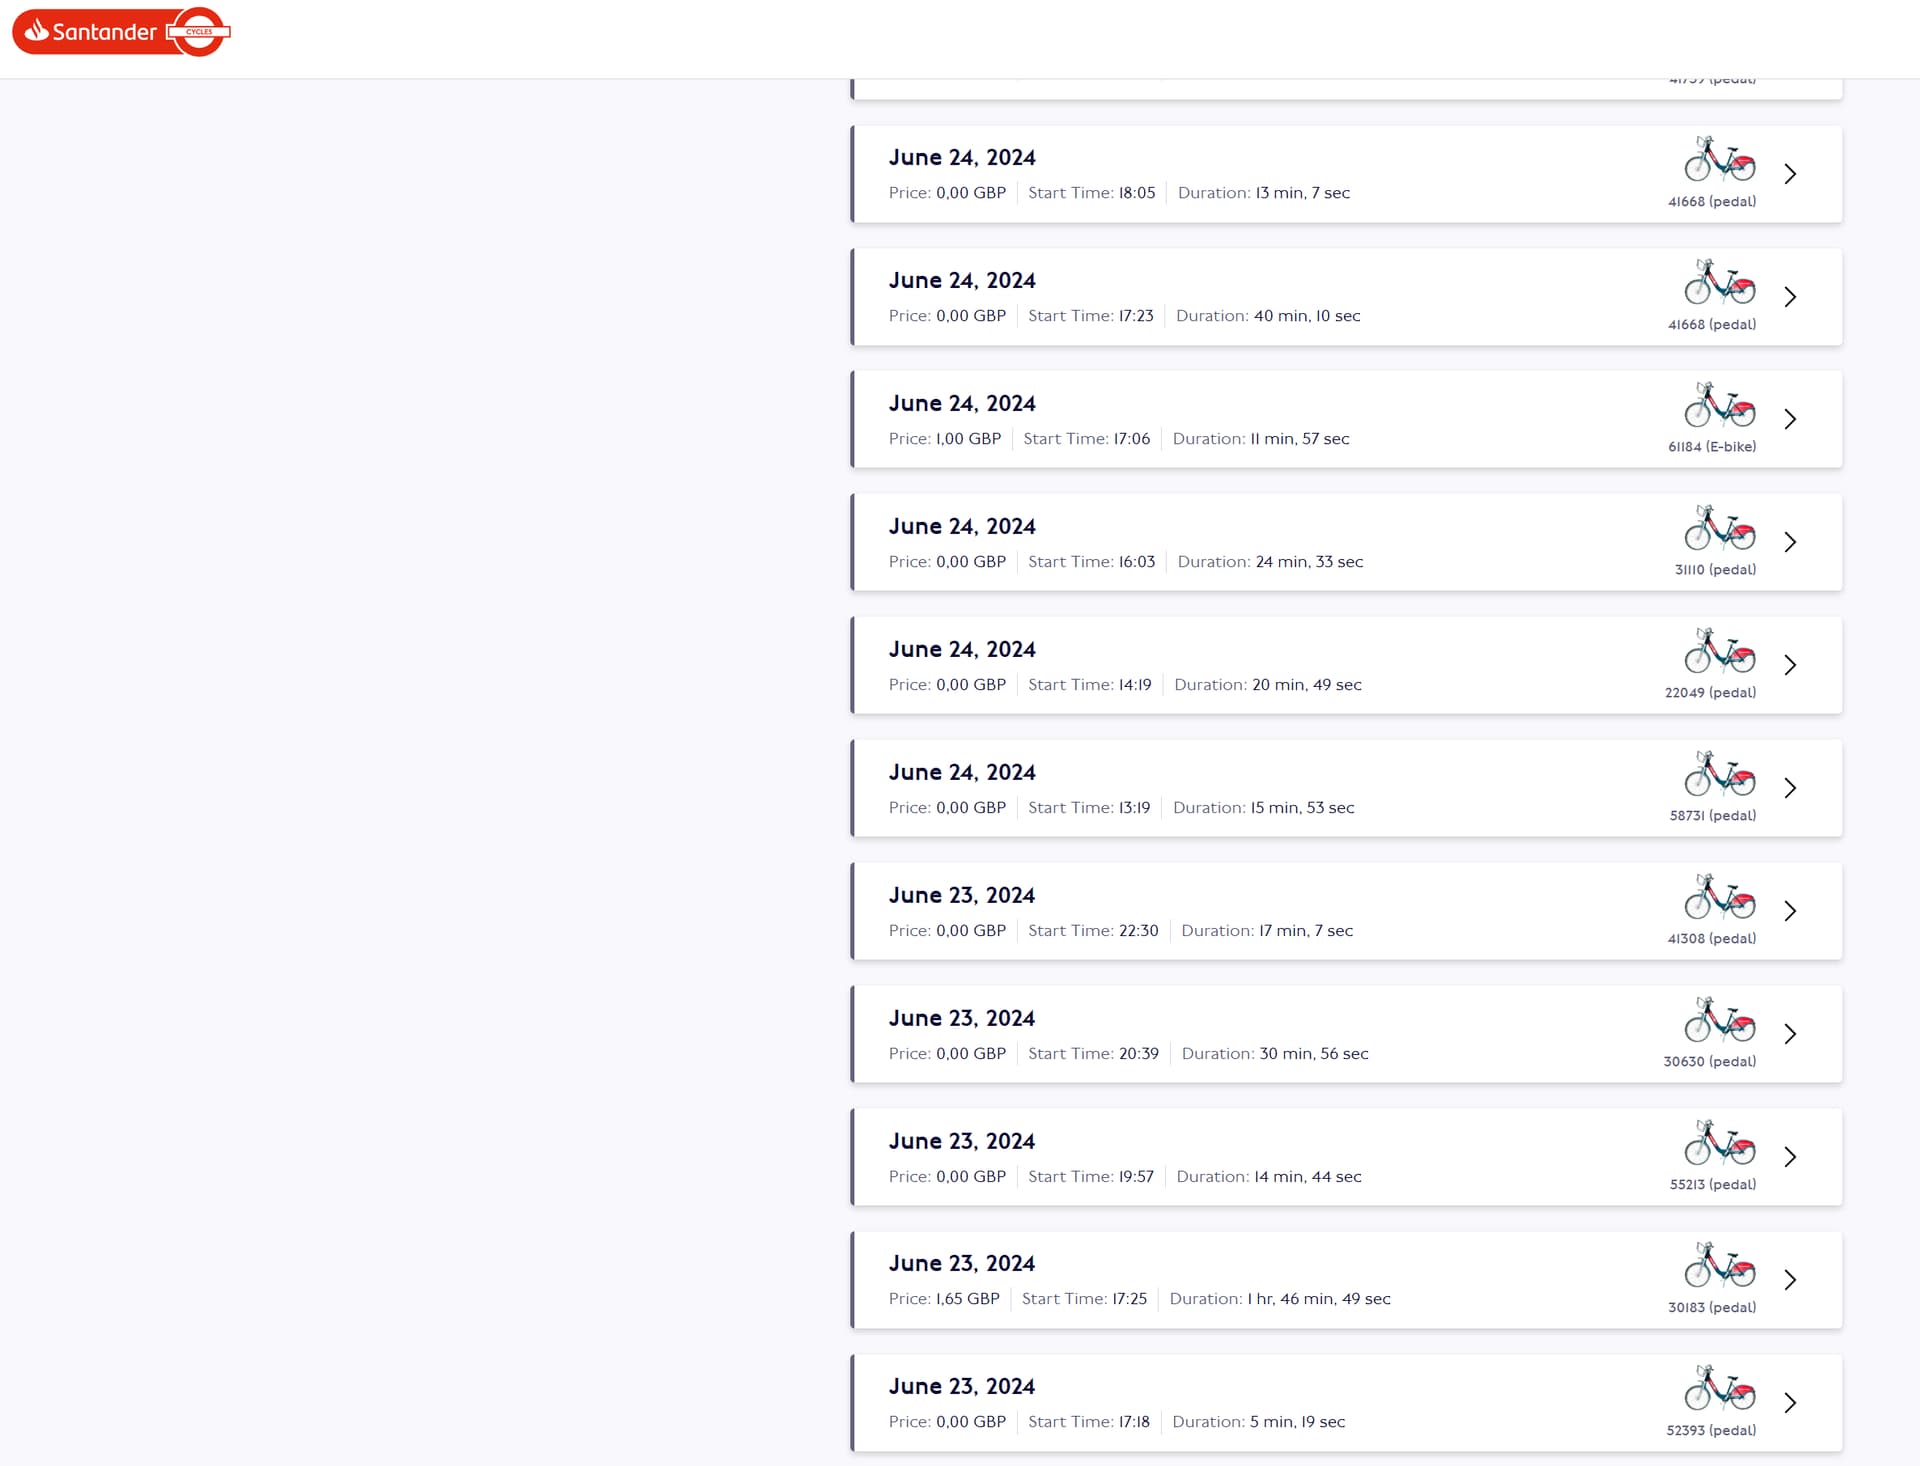The width and height of the screenshot is (1920, 1466).
Task: Open chevron for June 23 ride at 22:30
Action: pyautogui.click(x=1790, y=911)
